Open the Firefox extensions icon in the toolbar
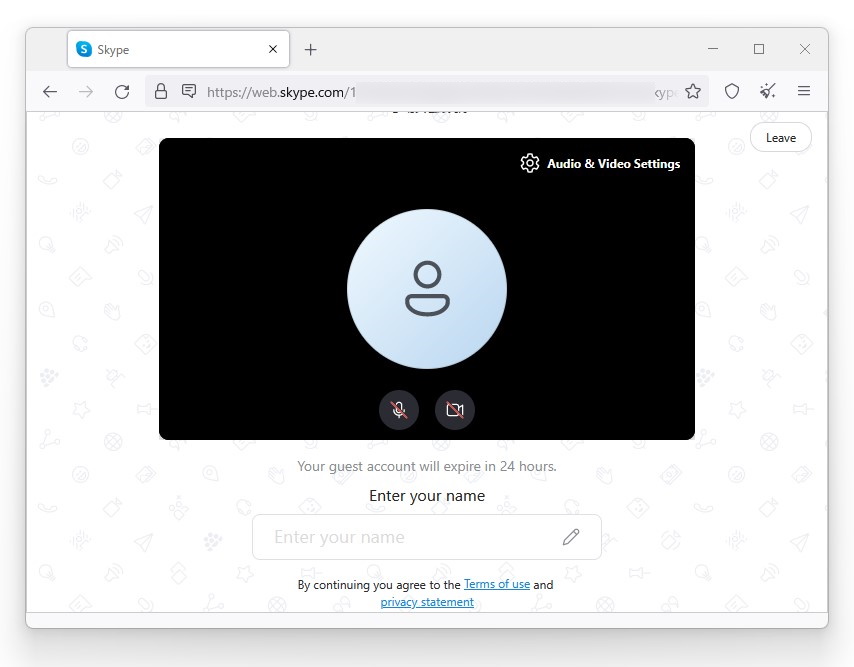Image resolution: width=854 pixels, height=667 pixels. point(767,91)
